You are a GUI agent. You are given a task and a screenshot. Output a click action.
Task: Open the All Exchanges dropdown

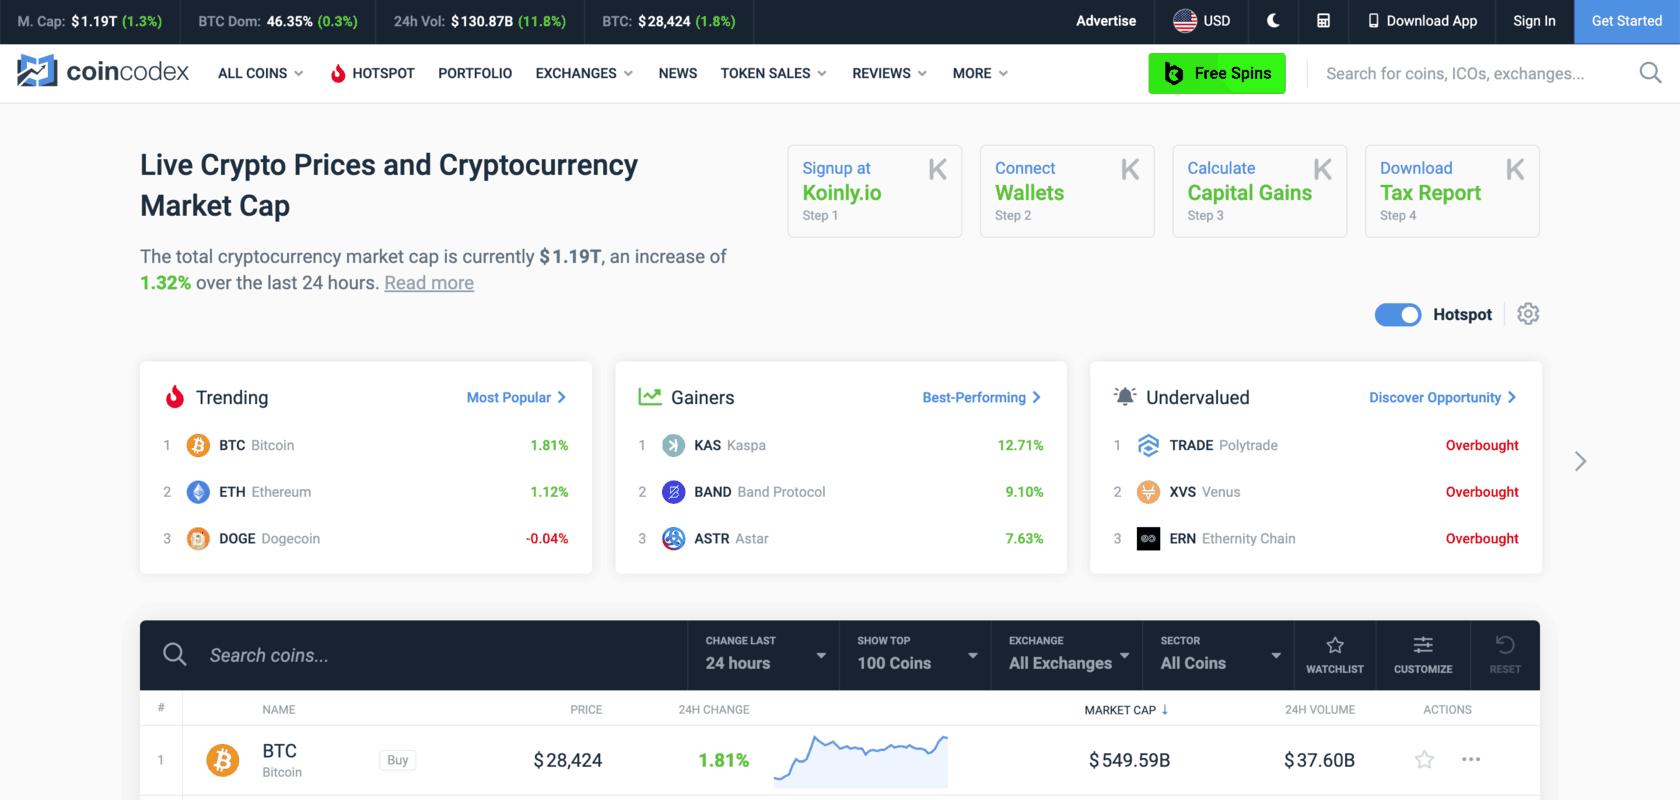point(1067,655)
